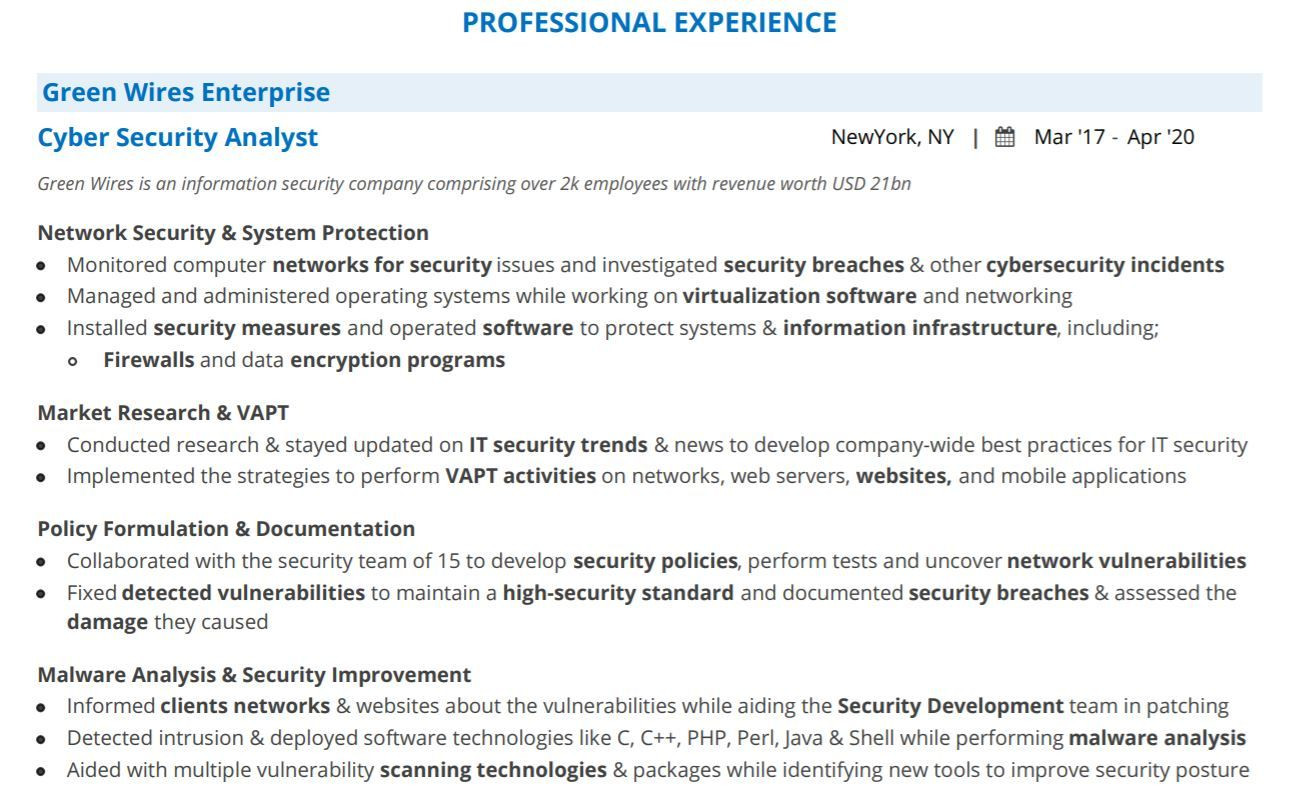Click the Cyber Security Analyst job title
1302x809 pixels.
[x=178, y=137]
